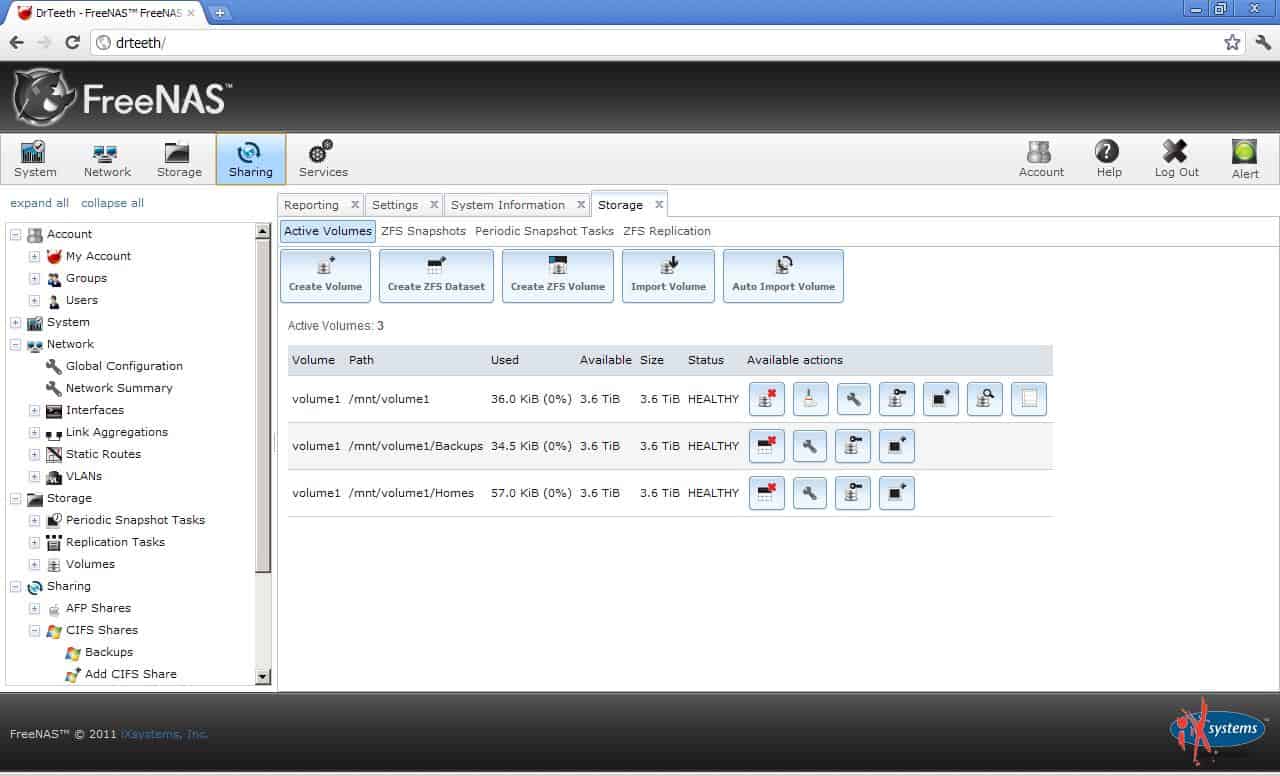Click the Create ZFS Volume button
The width and height of the screenshot is (1280, 776).
558,276
